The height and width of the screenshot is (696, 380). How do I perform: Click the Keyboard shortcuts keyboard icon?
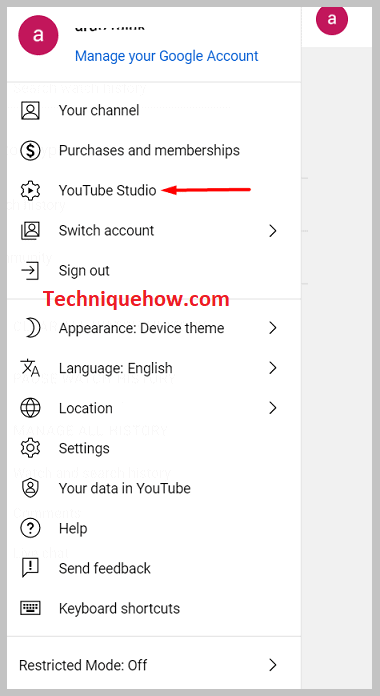(30, 608)
